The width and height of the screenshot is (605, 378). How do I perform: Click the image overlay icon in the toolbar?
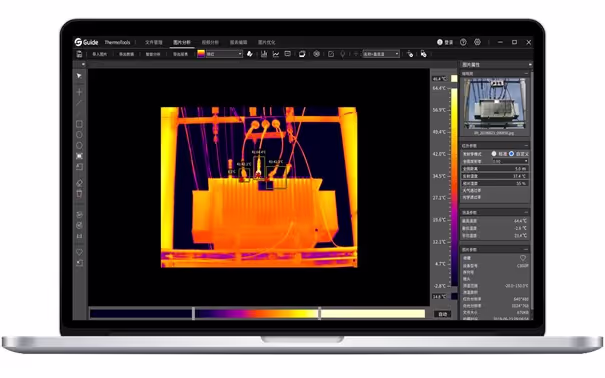pyautogui.click(x=302, y=54)
